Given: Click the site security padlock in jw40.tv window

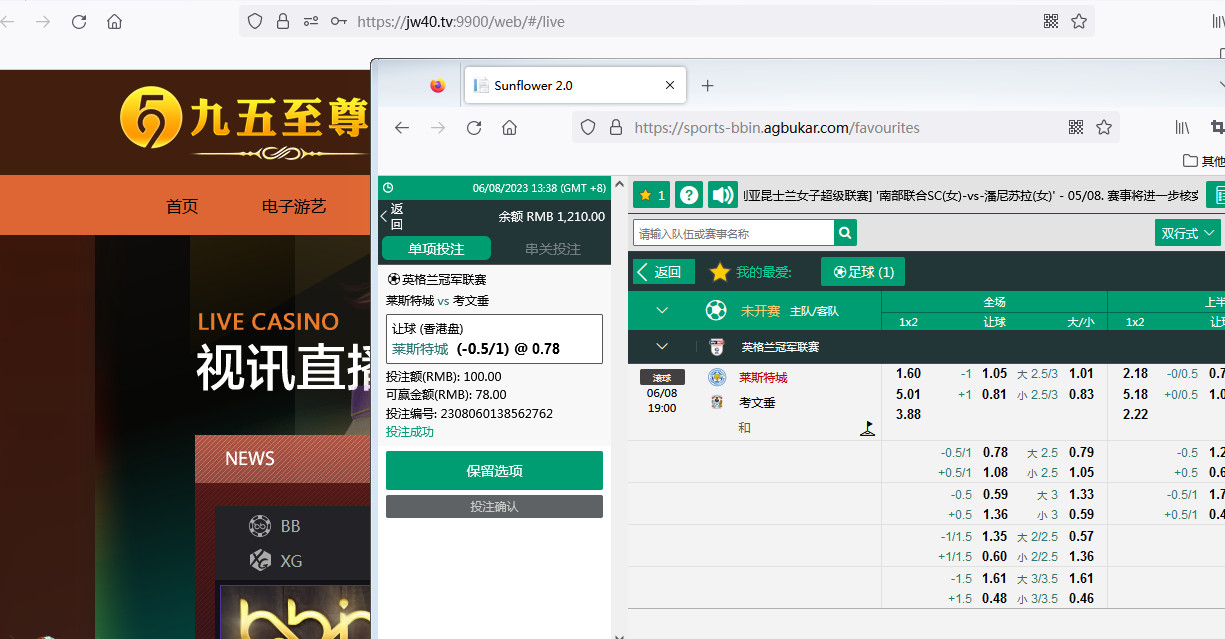Looking at the screenshot, I should [x=283, y=21].
